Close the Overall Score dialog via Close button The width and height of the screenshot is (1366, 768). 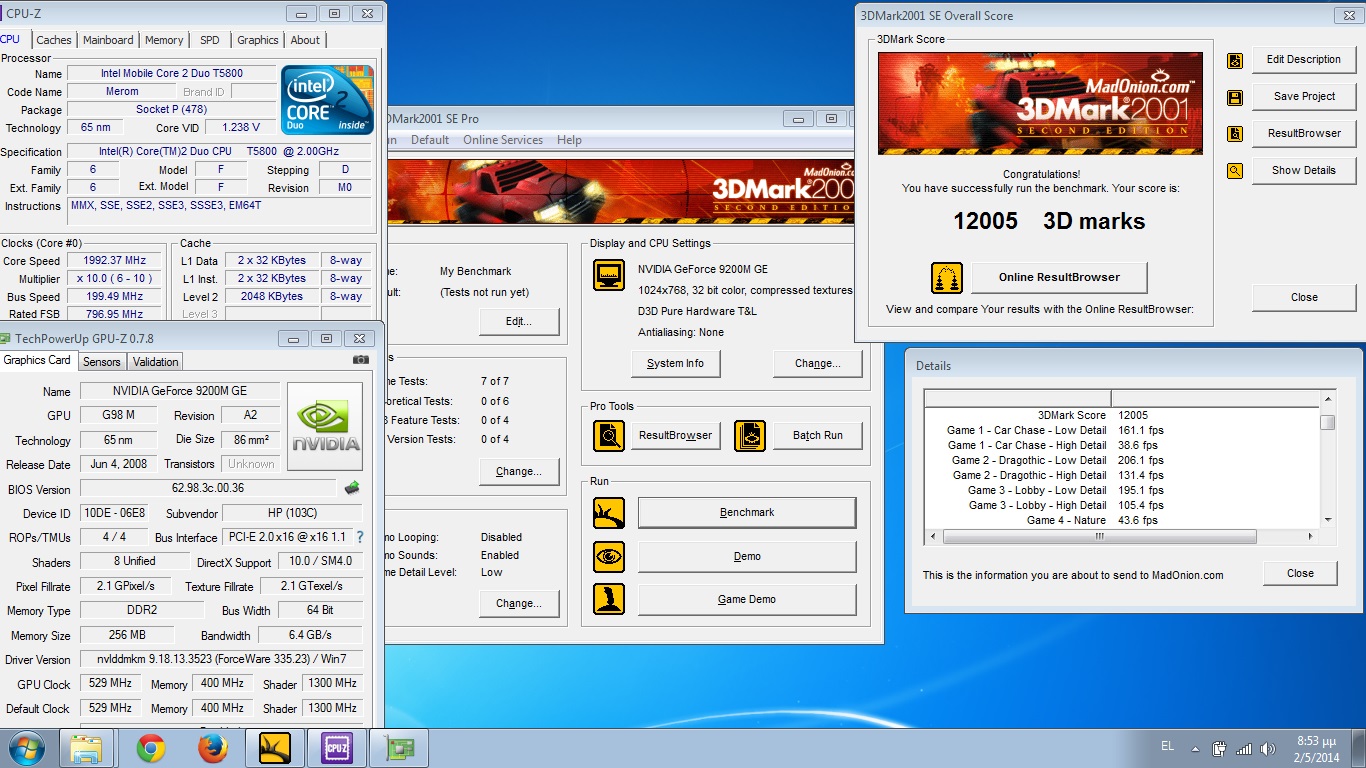pos(1304,297)
